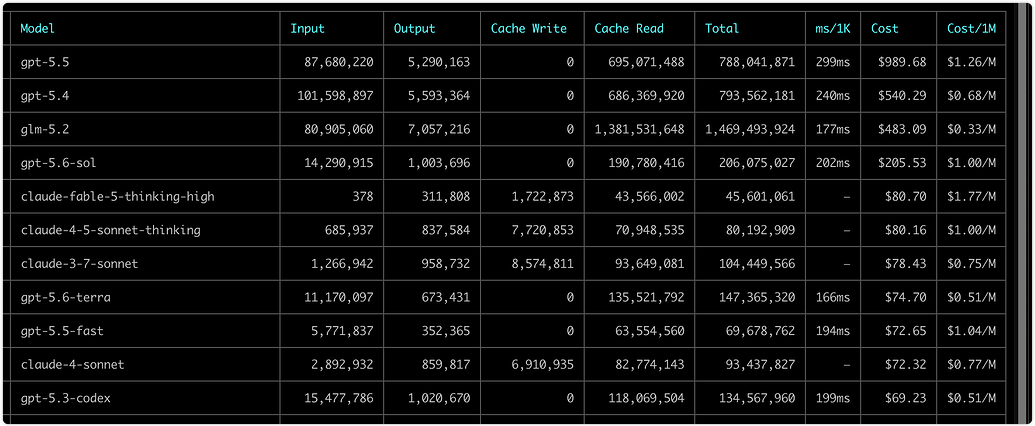The image size is (1035, 426).
Task: Click cache read value 118,069,504
Action: [646, 398]
